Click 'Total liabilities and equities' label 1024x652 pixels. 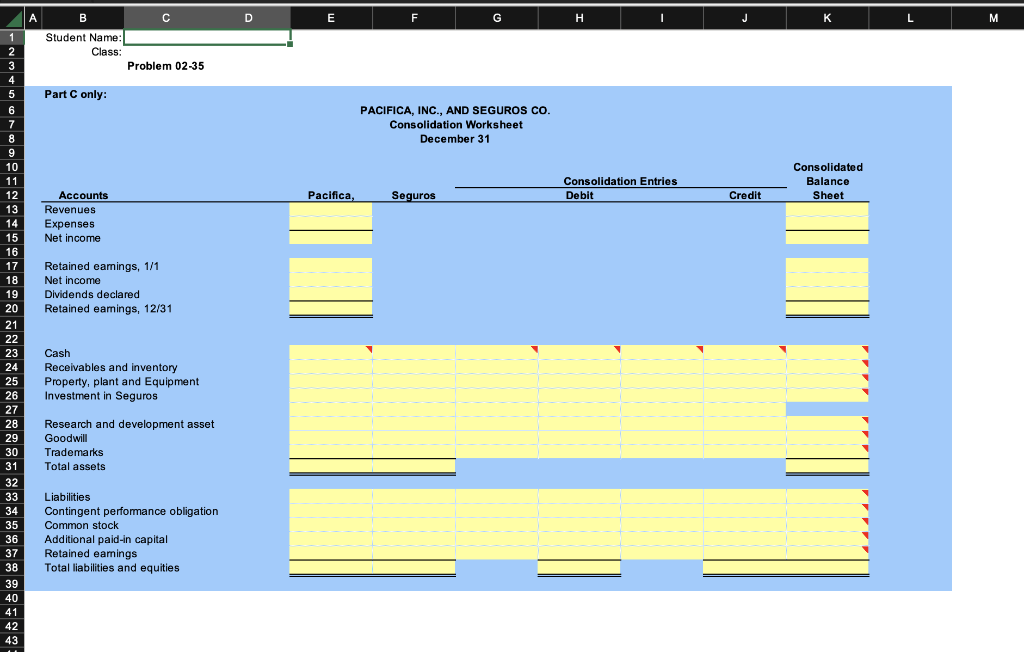pos(112,568)
